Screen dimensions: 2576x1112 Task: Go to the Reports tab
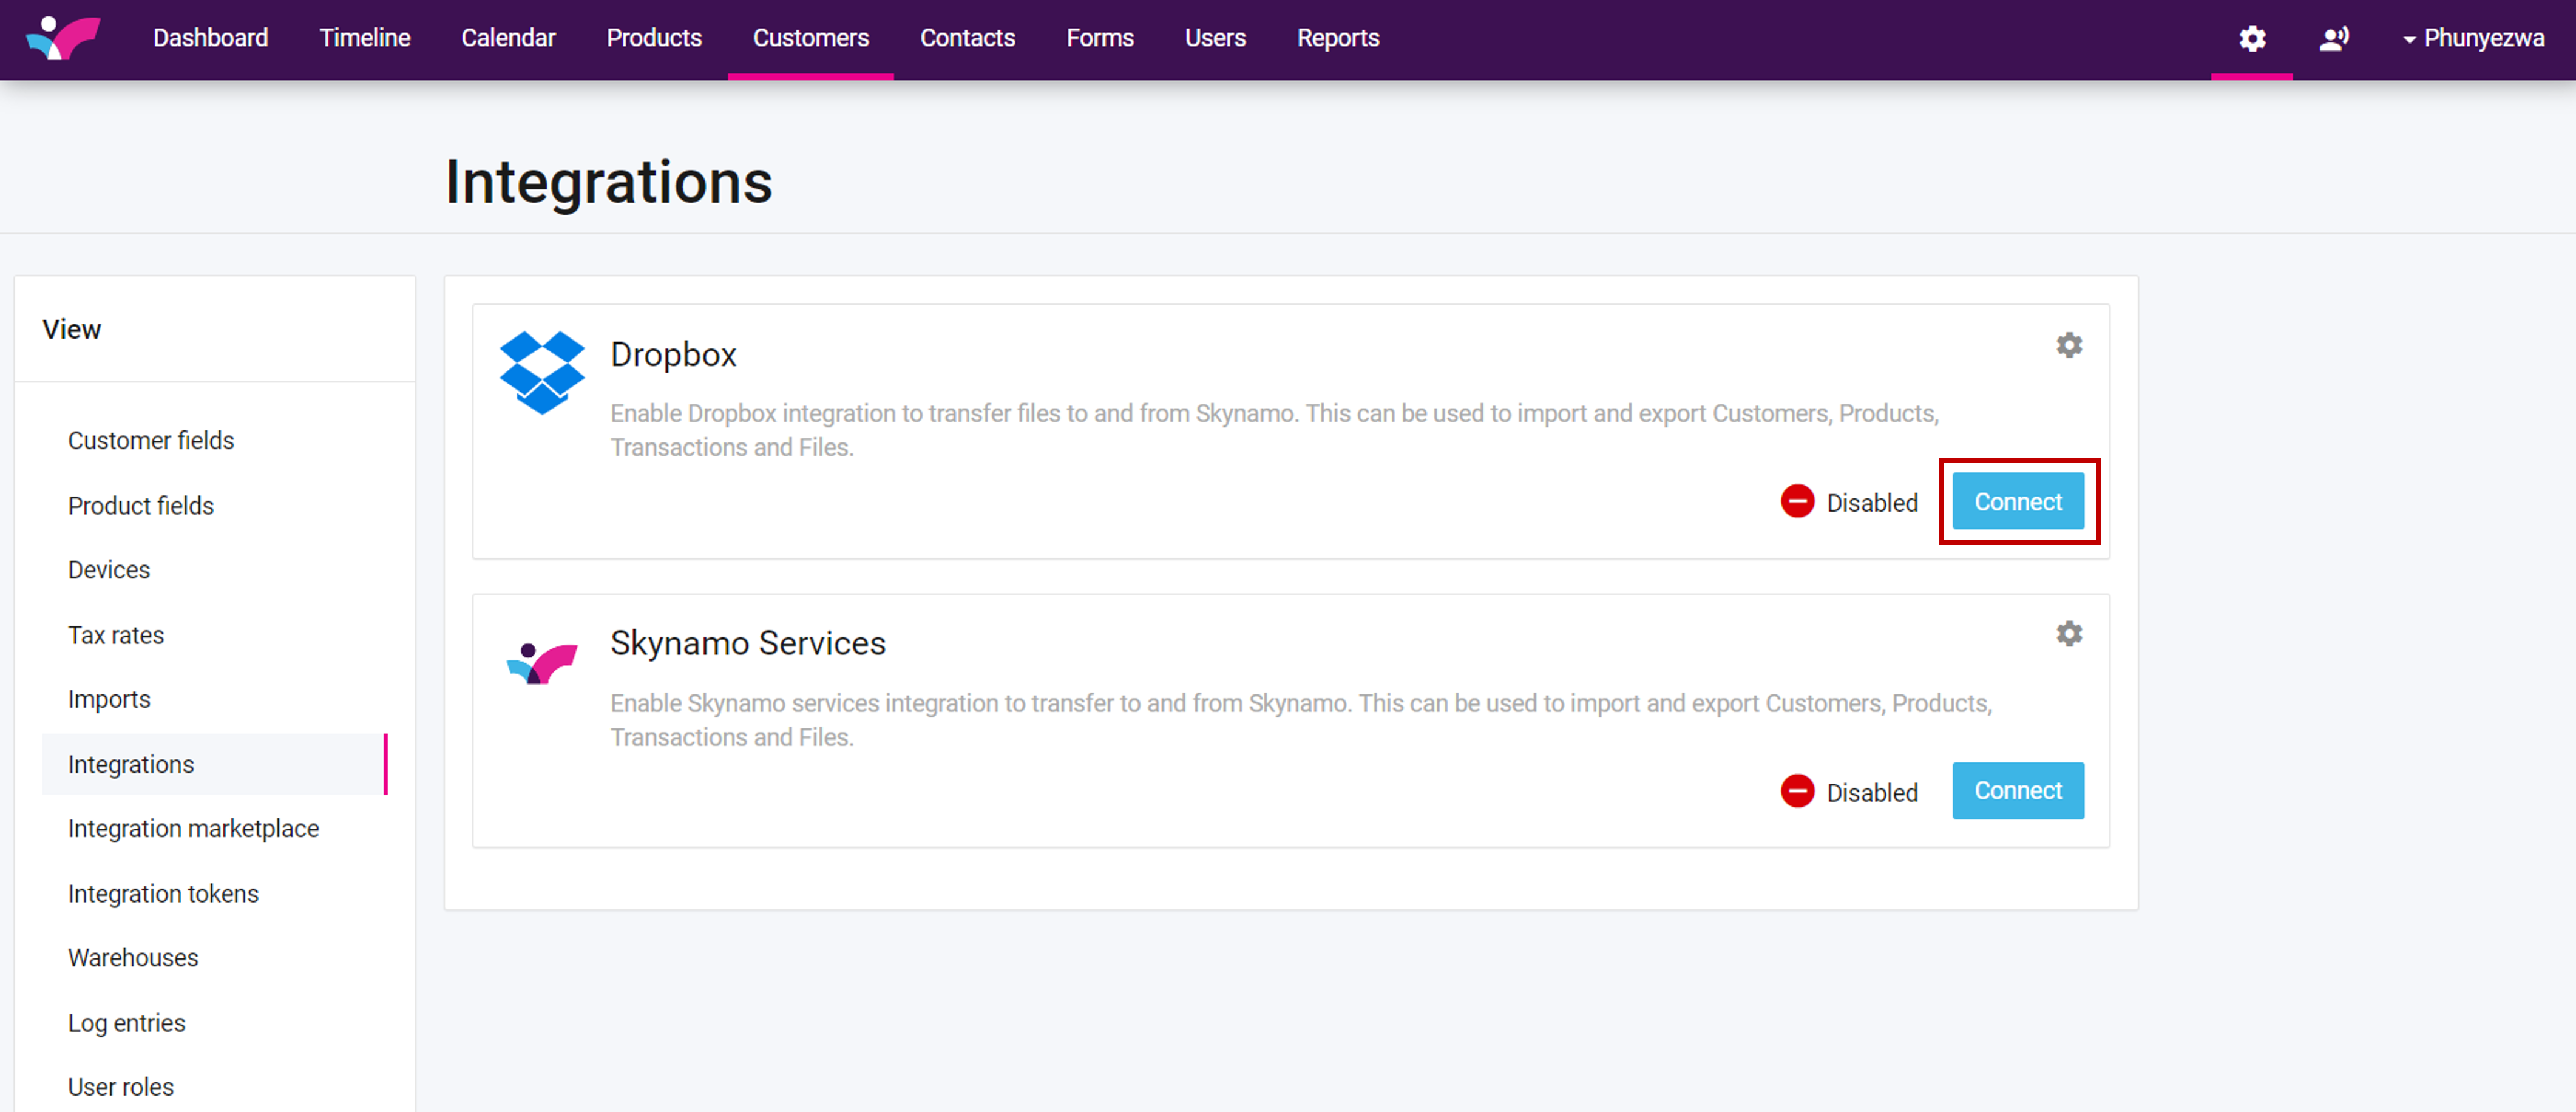(x=1337, y=39)
